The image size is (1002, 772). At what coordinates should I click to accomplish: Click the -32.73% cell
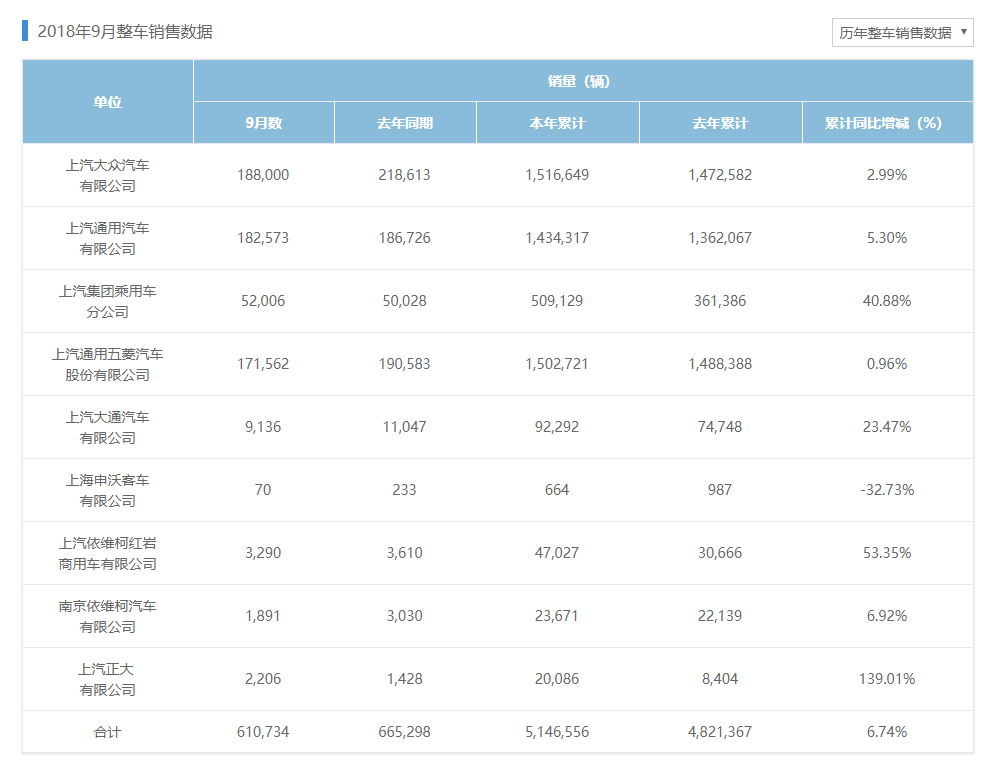pyautogui.click(x=887, y=490)
